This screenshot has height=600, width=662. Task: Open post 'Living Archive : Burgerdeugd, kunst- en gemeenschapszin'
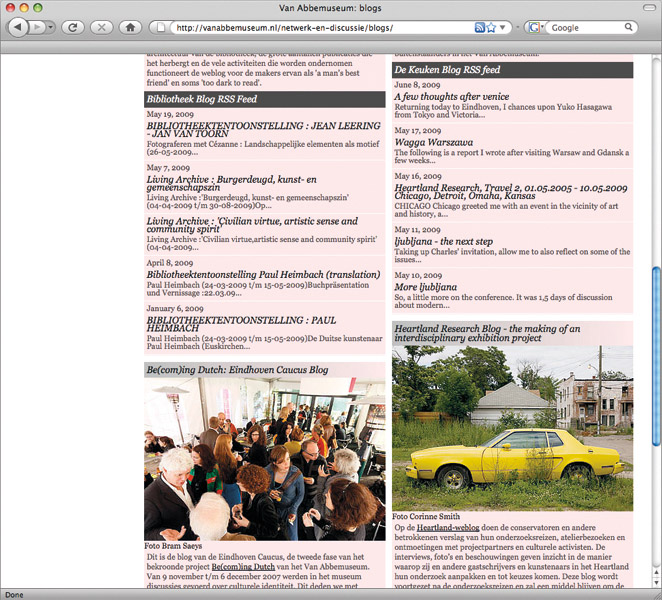231,183
